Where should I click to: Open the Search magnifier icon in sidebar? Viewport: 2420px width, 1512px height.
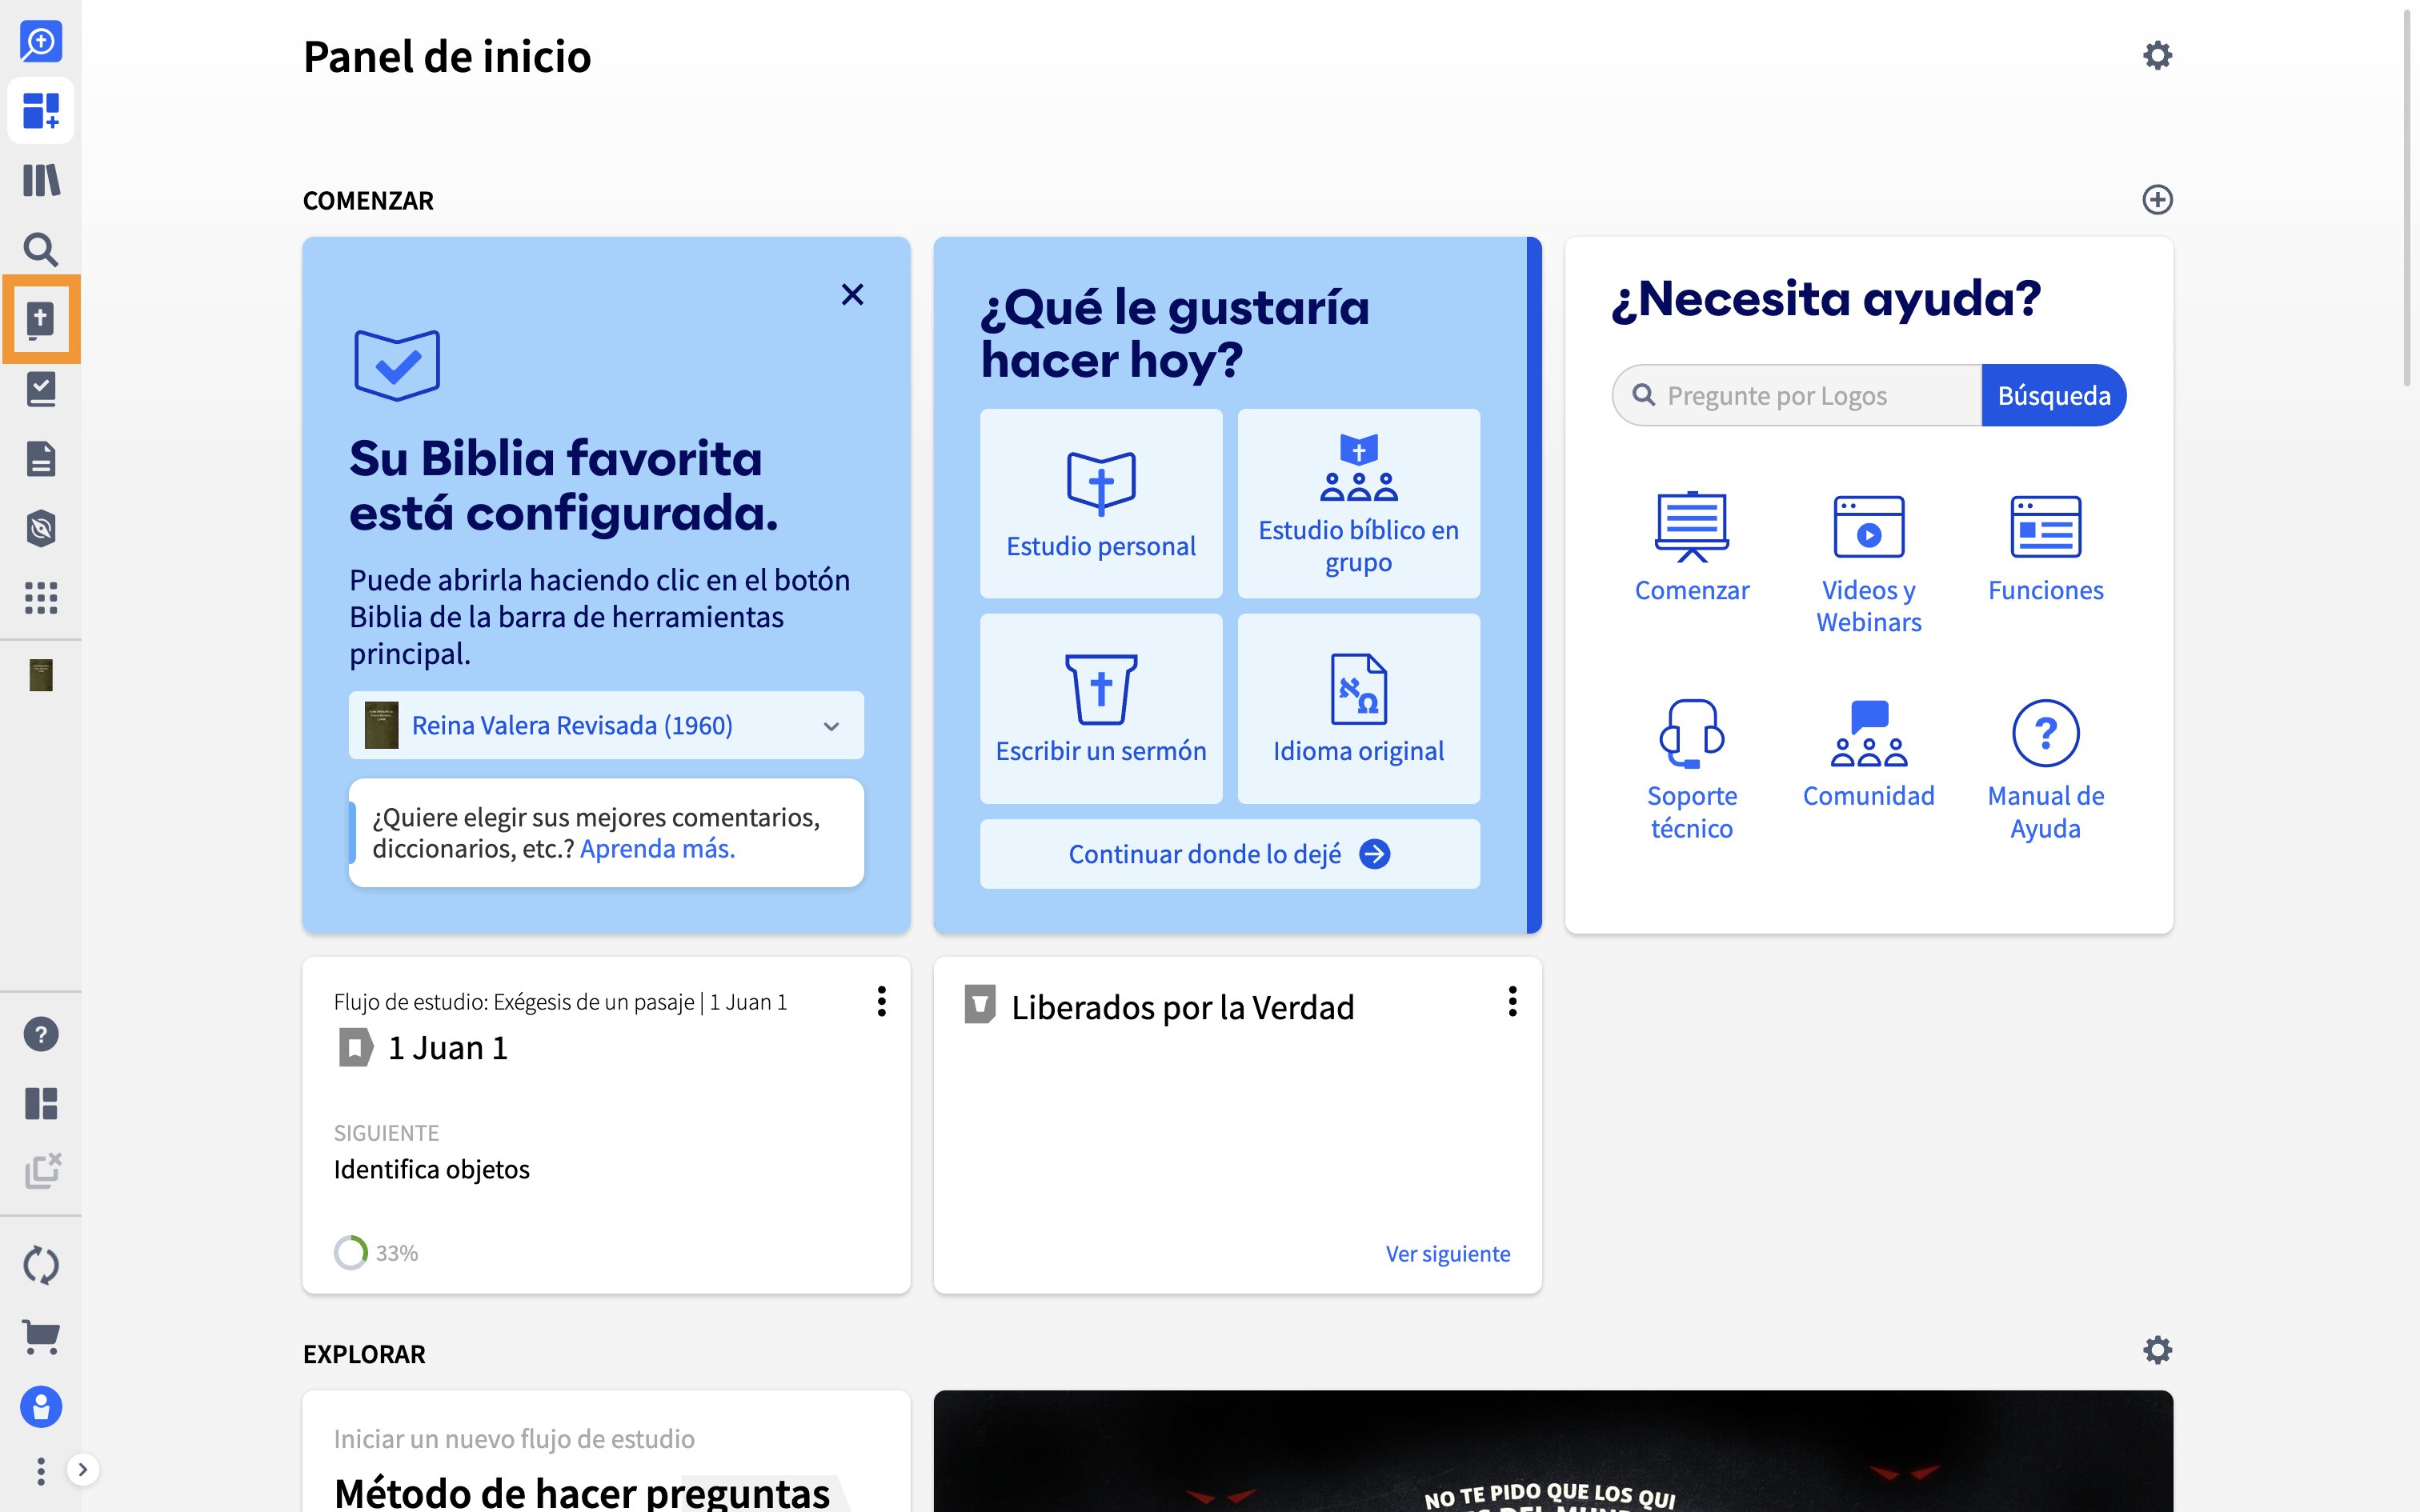pyautogui.click(x=41, y=249)
